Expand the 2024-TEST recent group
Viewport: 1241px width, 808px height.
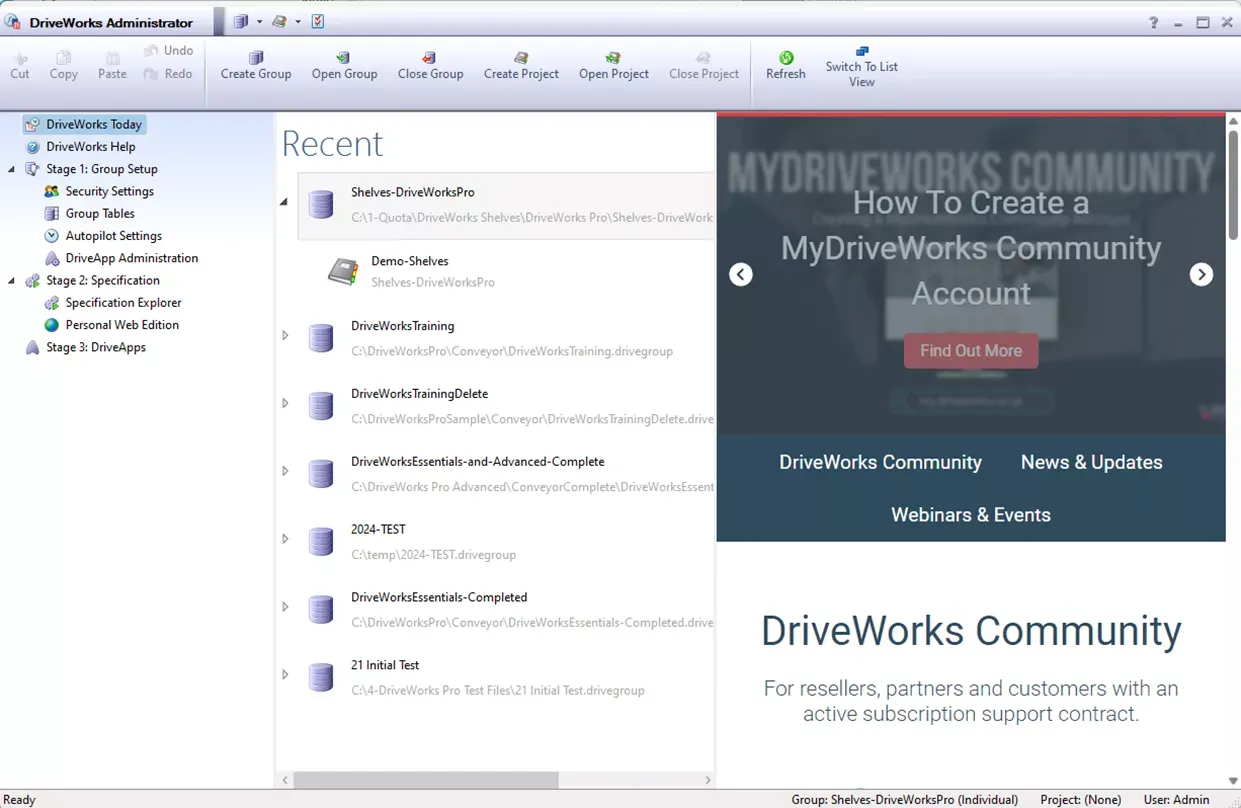pos(285,539)
